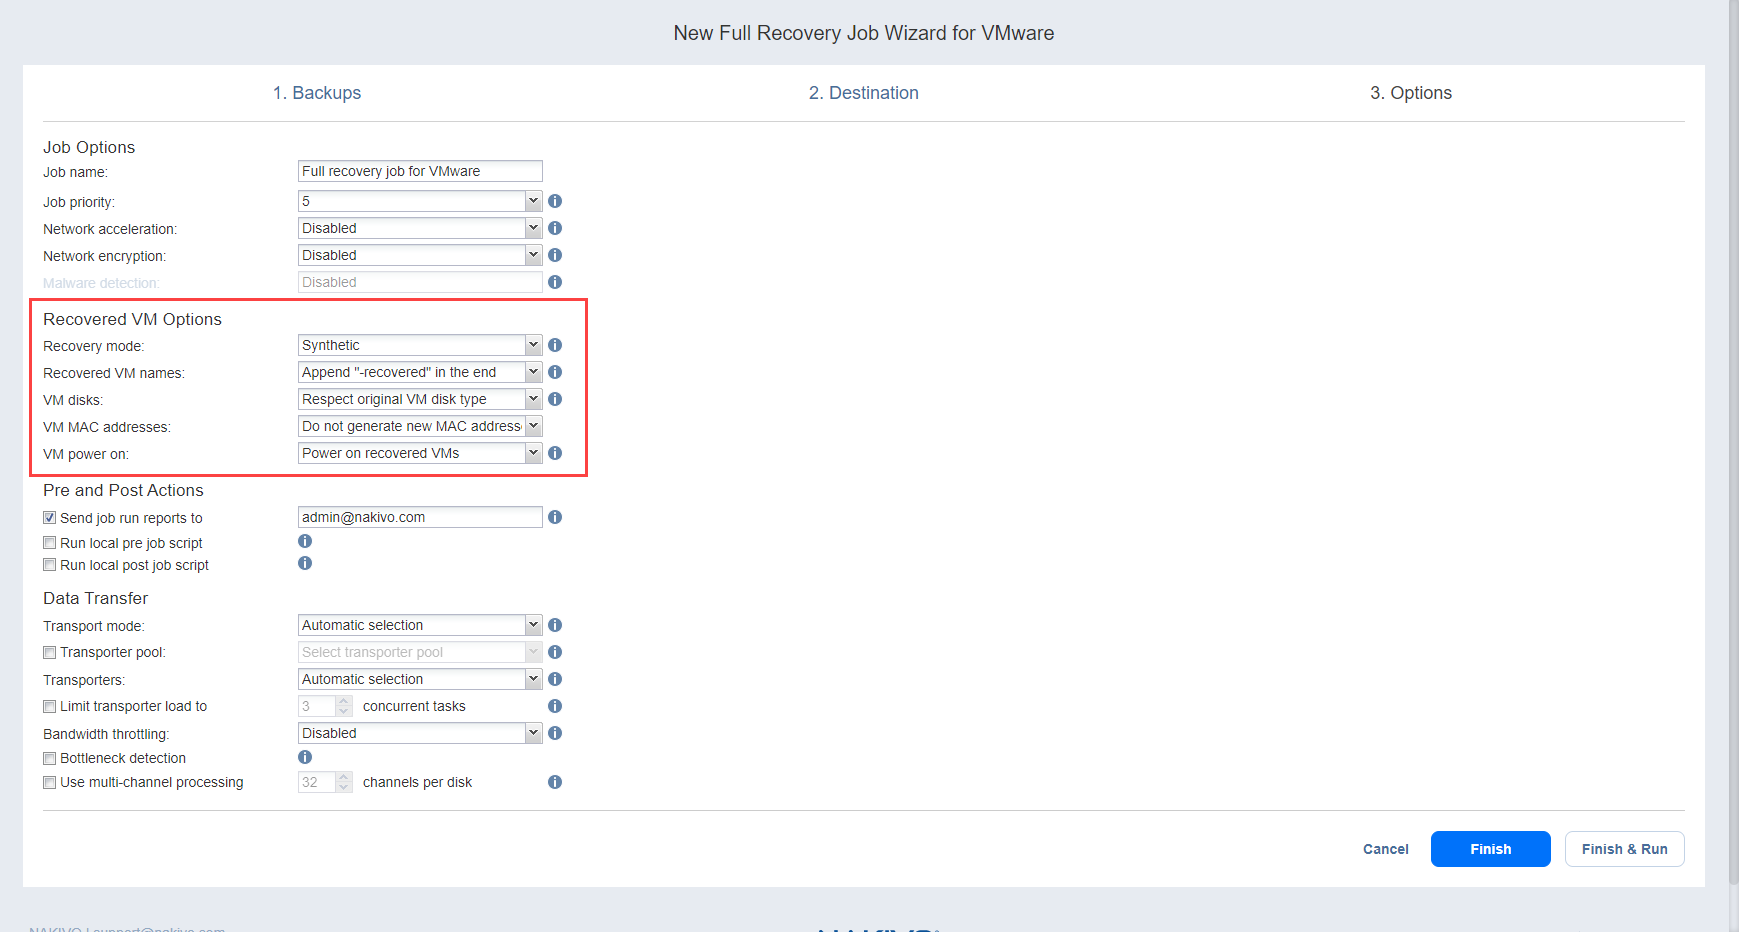The image size is (1739, 932).
Task: Cancel the recovery job wizard
Action: pyautogui.click(x=1385, y=849)
